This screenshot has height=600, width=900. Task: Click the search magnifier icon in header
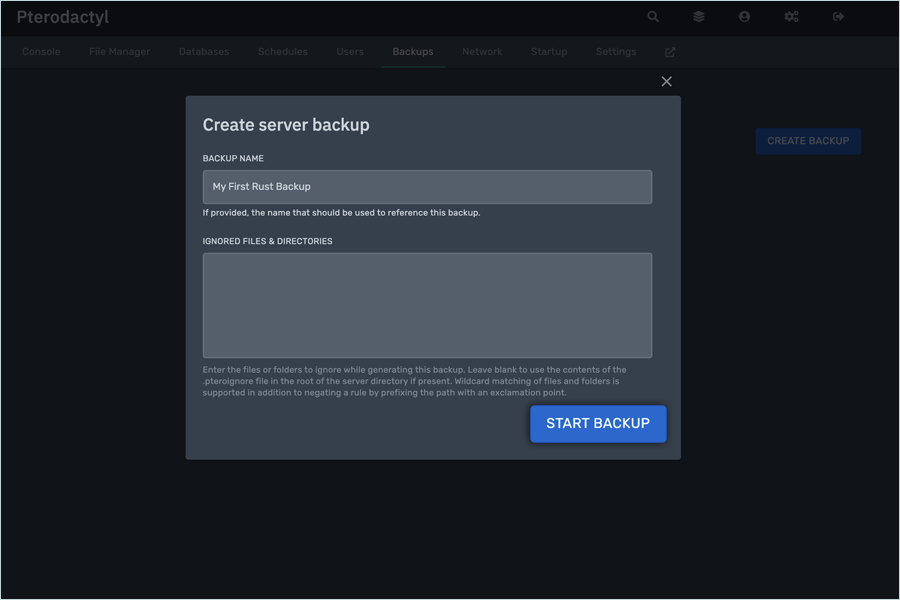[653, 17]
